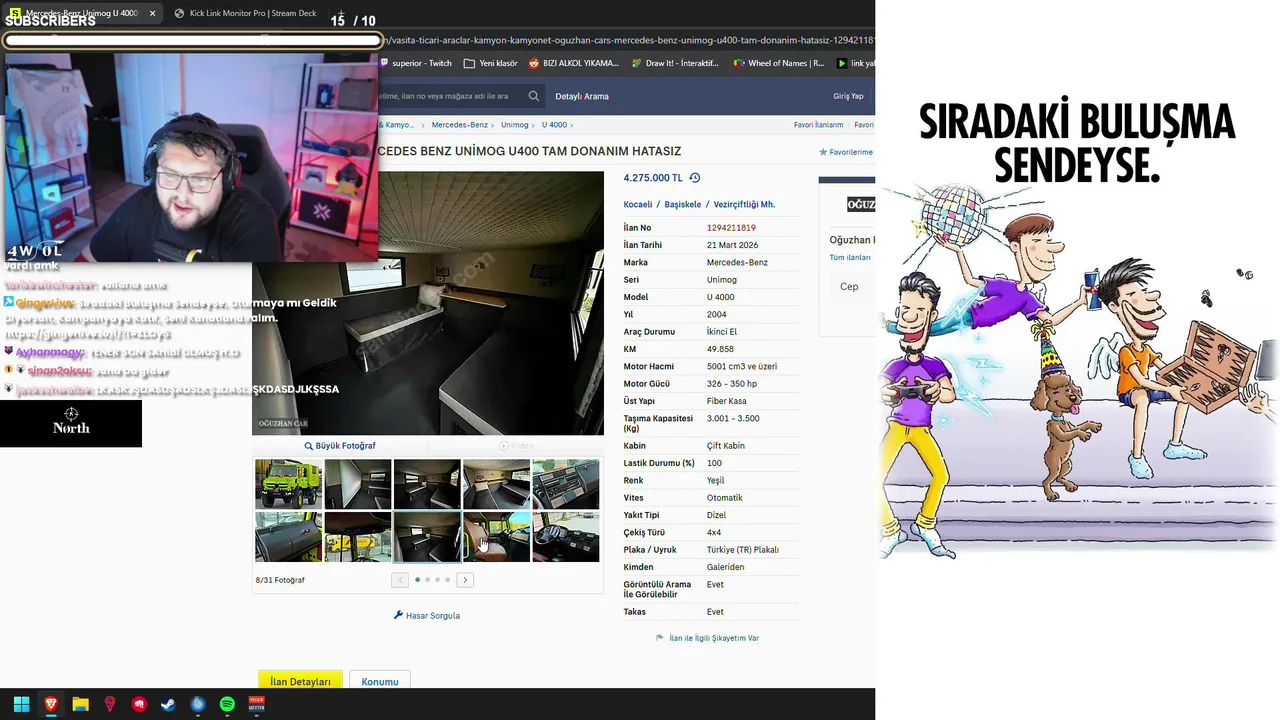Image resolution: width=1280 pixels, height=720 pixels.
Task: Click the Giriş Yap login link
Action: (x=848, y=96)
